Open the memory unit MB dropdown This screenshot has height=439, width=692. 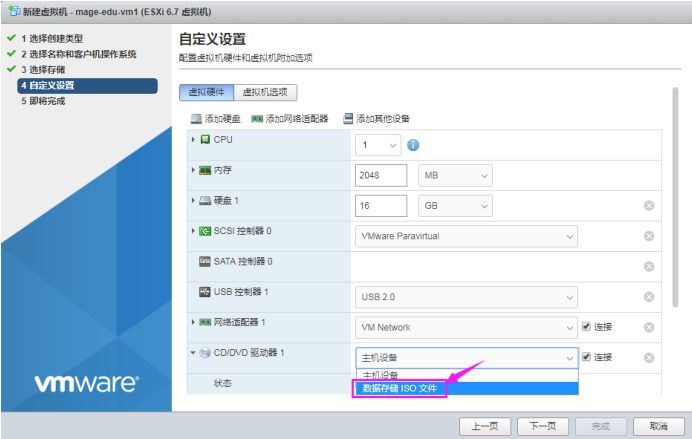point(455,176)
